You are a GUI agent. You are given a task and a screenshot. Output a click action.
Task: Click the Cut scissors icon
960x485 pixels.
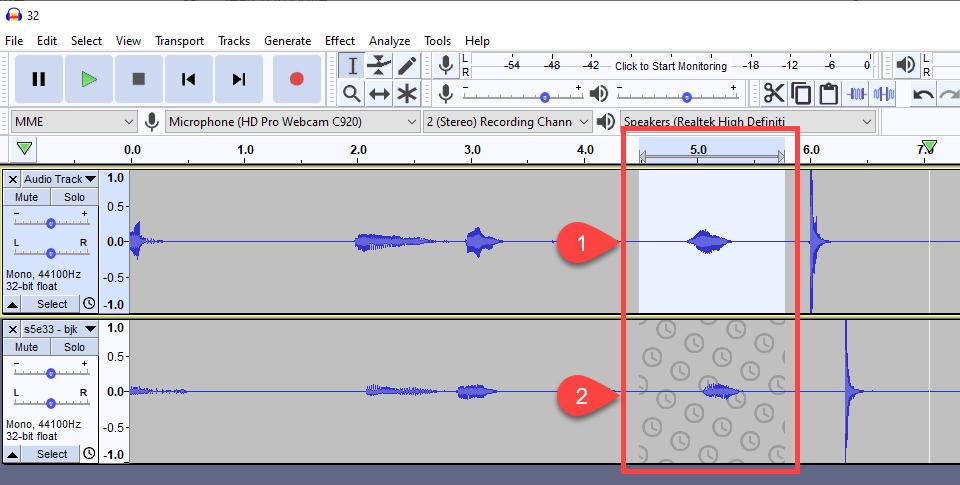(x=774, y=94)
